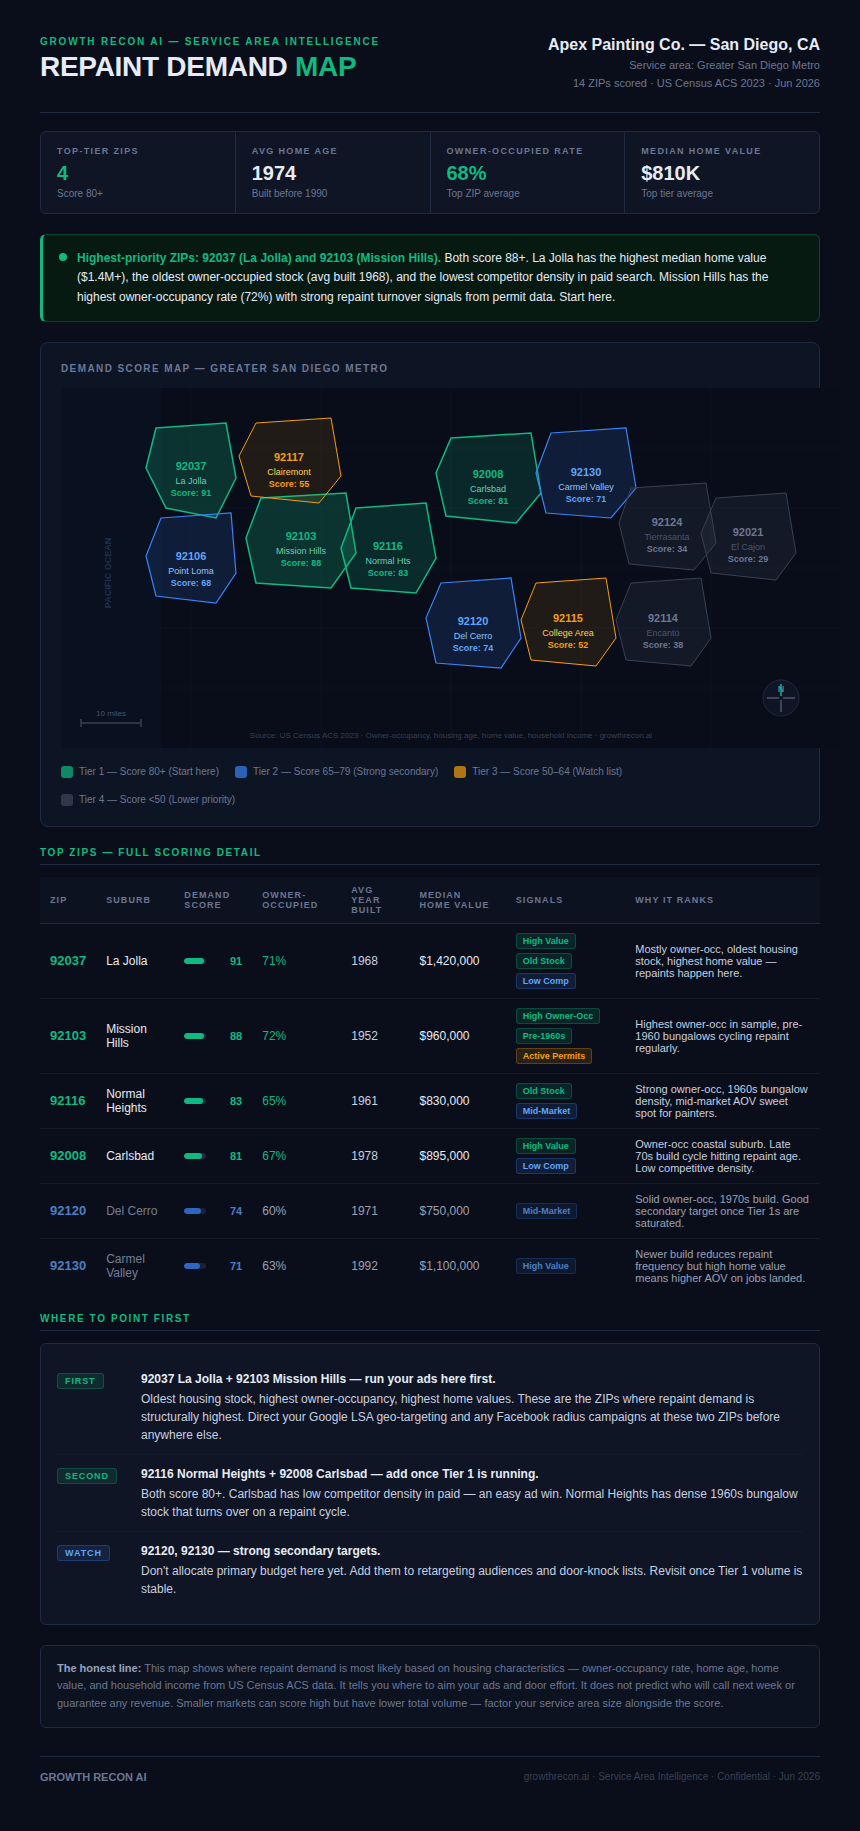860x1831 pixels.
Task: Select the blue Tier 2 legend swatch
Action: click(x=241, y=772)
